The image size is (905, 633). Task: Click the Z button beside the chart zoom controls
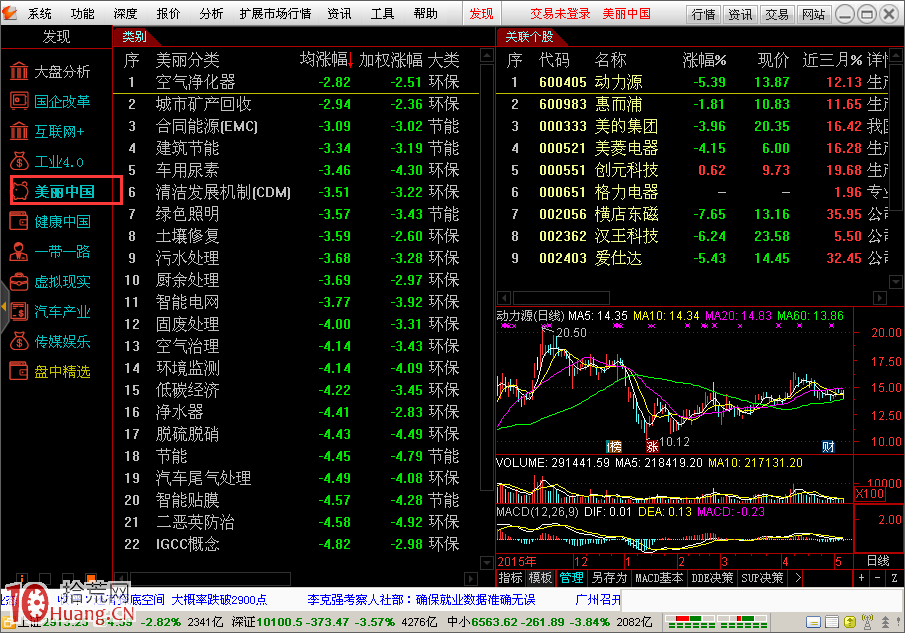click(894, 578)
